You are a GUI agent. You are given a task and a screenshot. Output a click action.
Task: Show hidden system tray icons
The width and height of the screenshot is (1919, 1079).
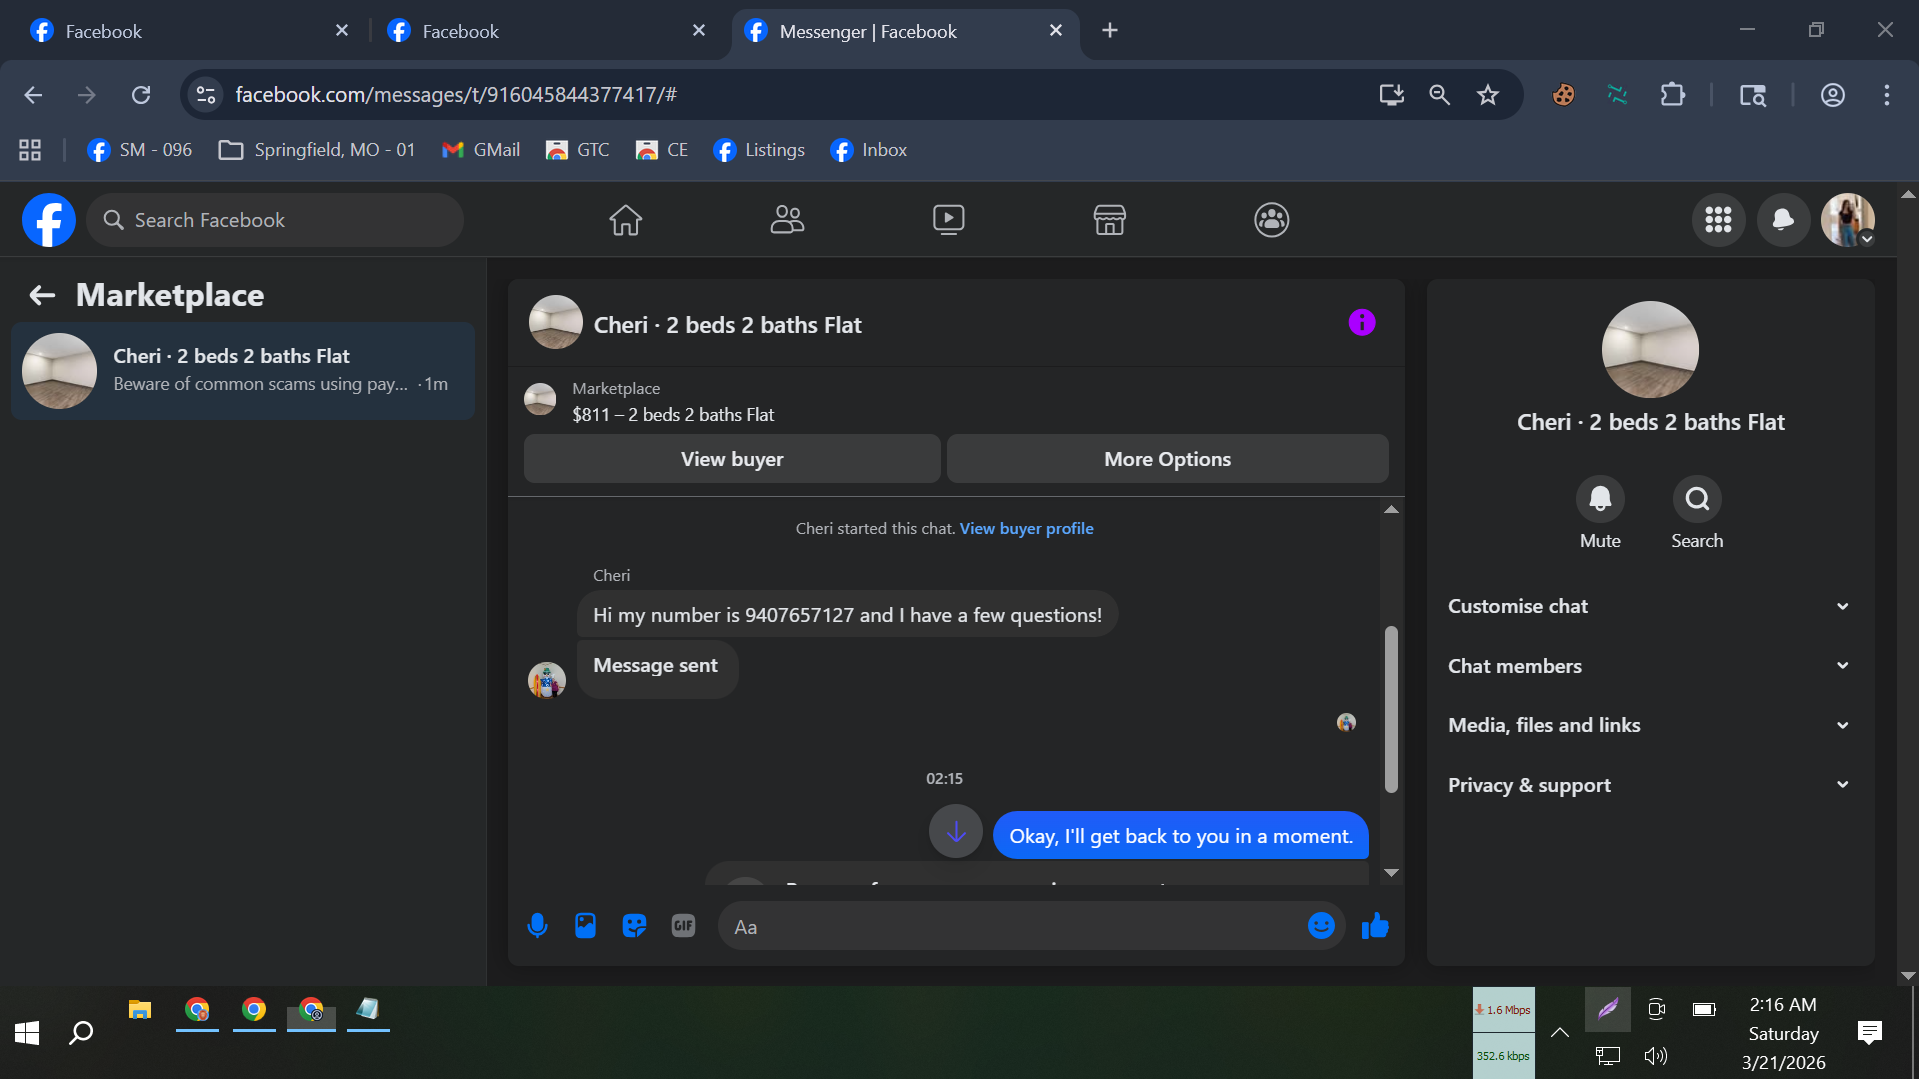click(x=1559, y=1033)
